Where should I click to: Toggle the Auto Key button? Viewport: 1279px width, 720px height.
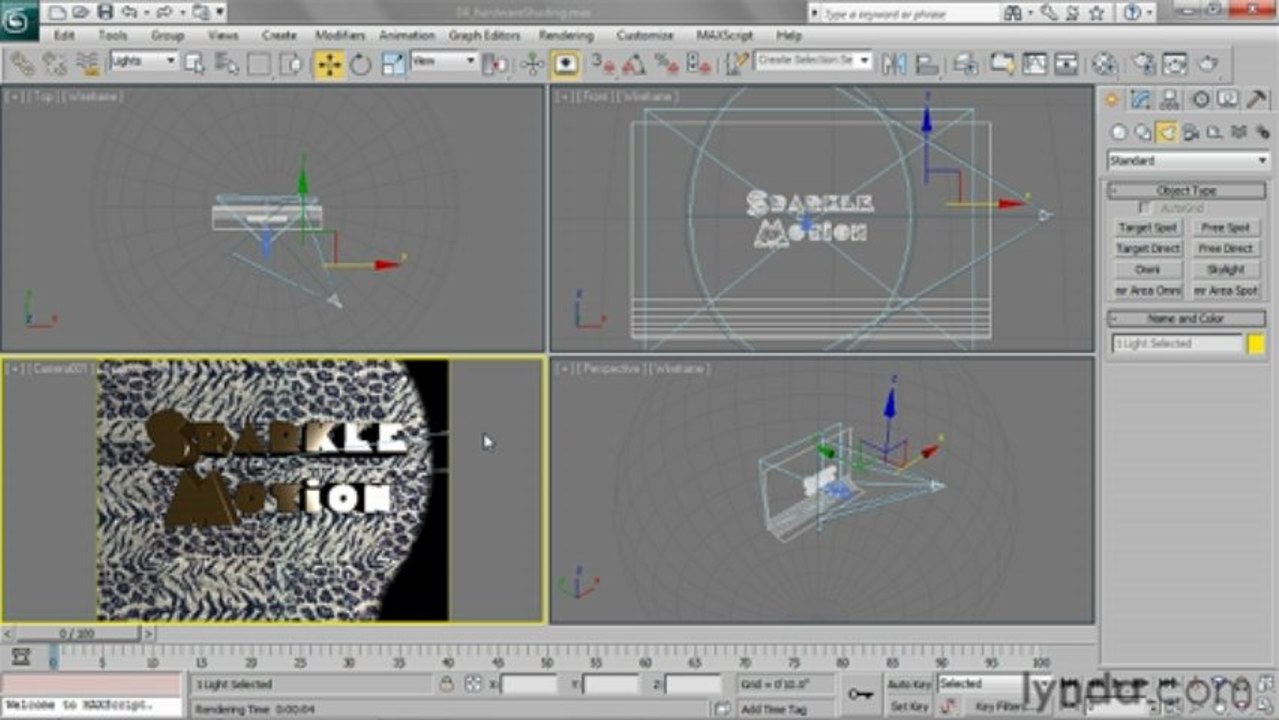point(909,684)
